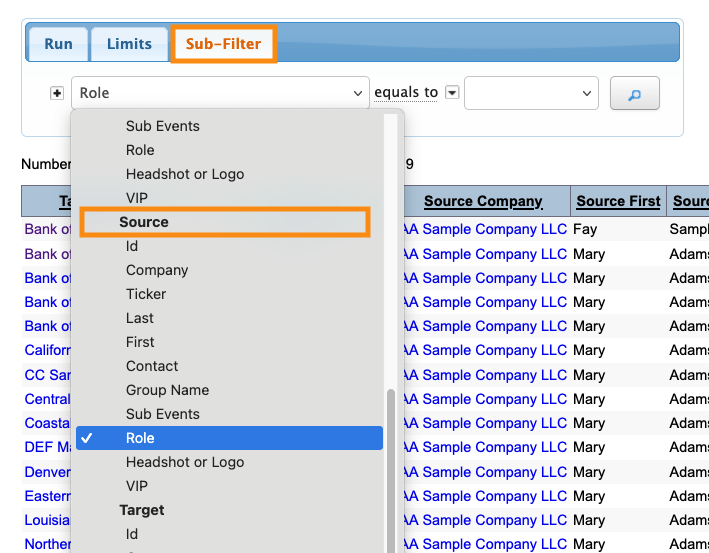Choose the Contact option
The height and width of the screenshot is (553, 709).
point(152,366)
